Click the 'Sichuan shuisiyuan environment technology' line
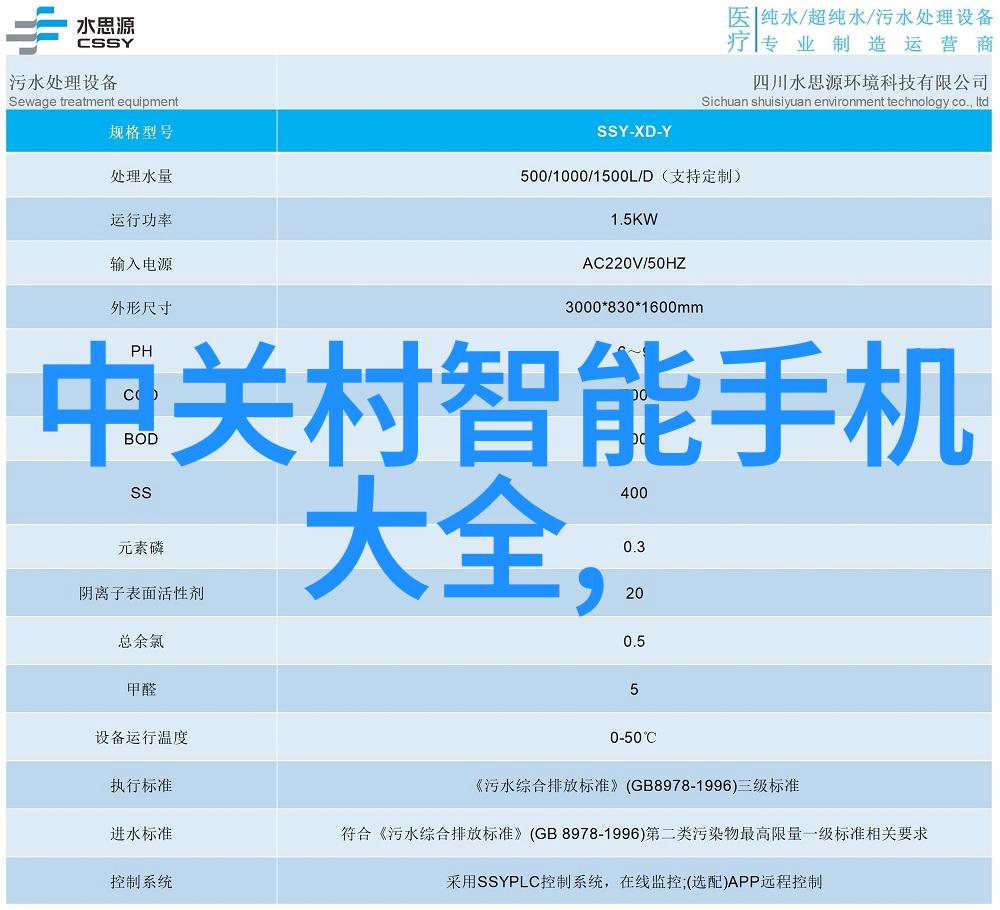This screenshot has height=910, width=1000. (845, 101)
